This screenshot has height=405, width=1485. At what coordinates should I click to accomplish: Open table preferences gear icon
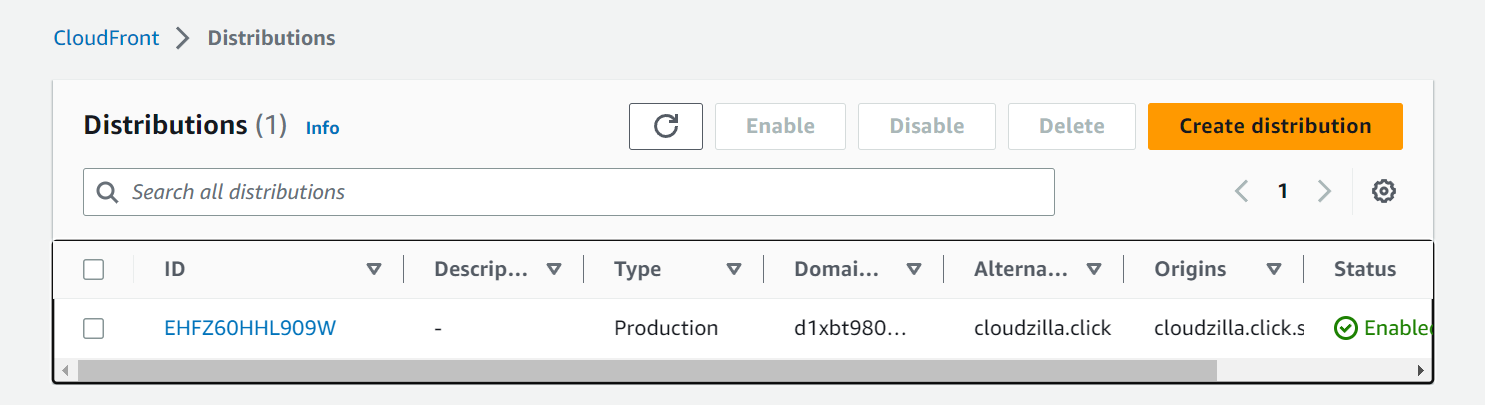click(x=1384, y=191)
